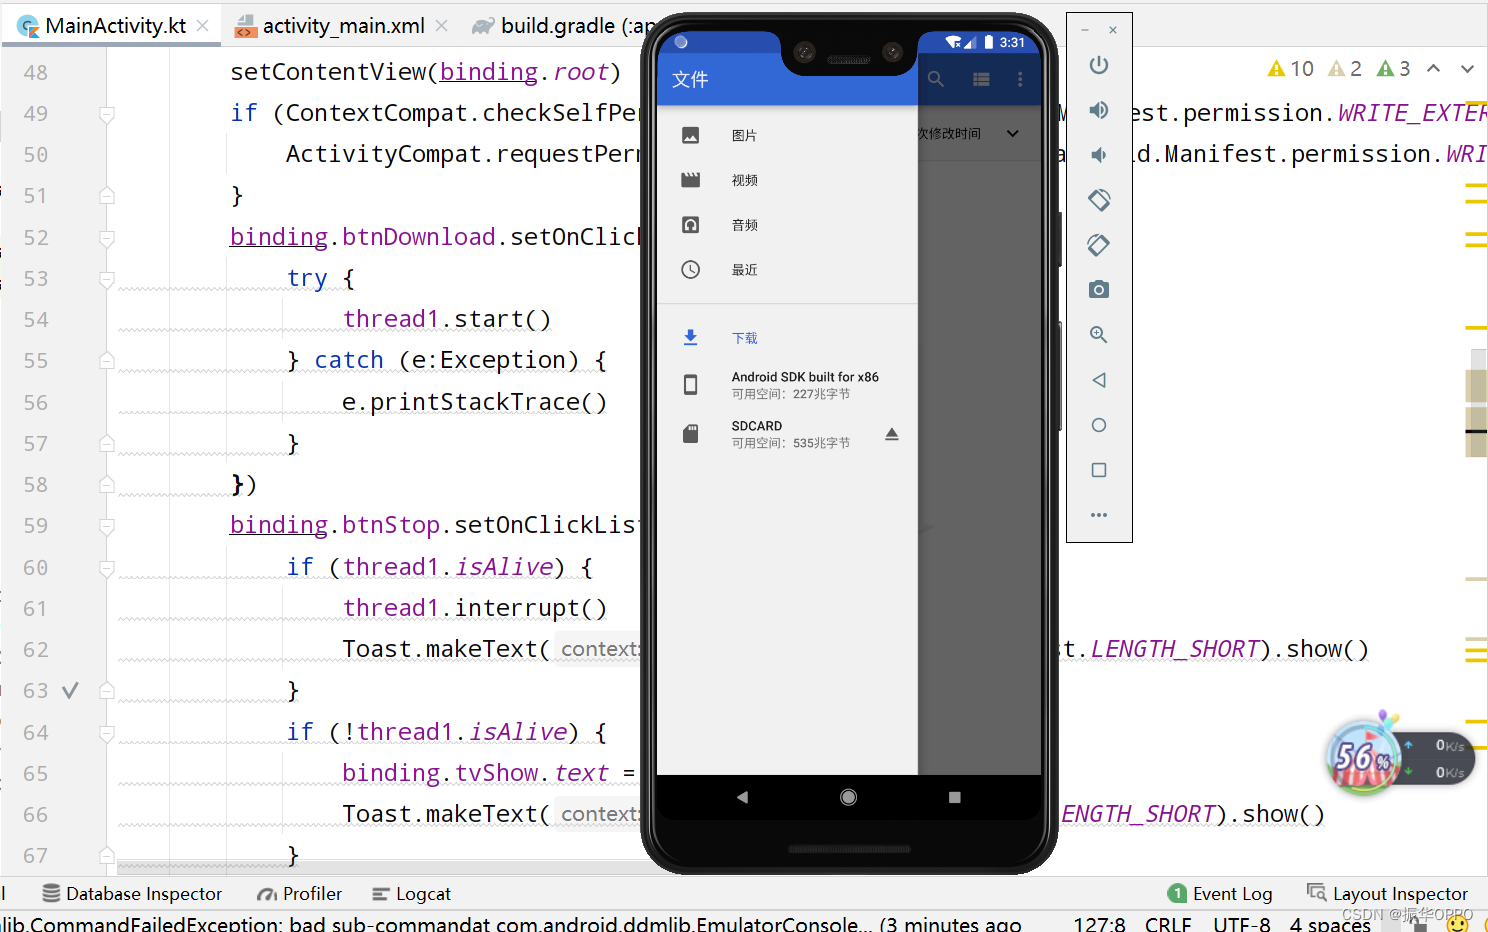Close the emulator toolbar window

(x=1113, y=31)
